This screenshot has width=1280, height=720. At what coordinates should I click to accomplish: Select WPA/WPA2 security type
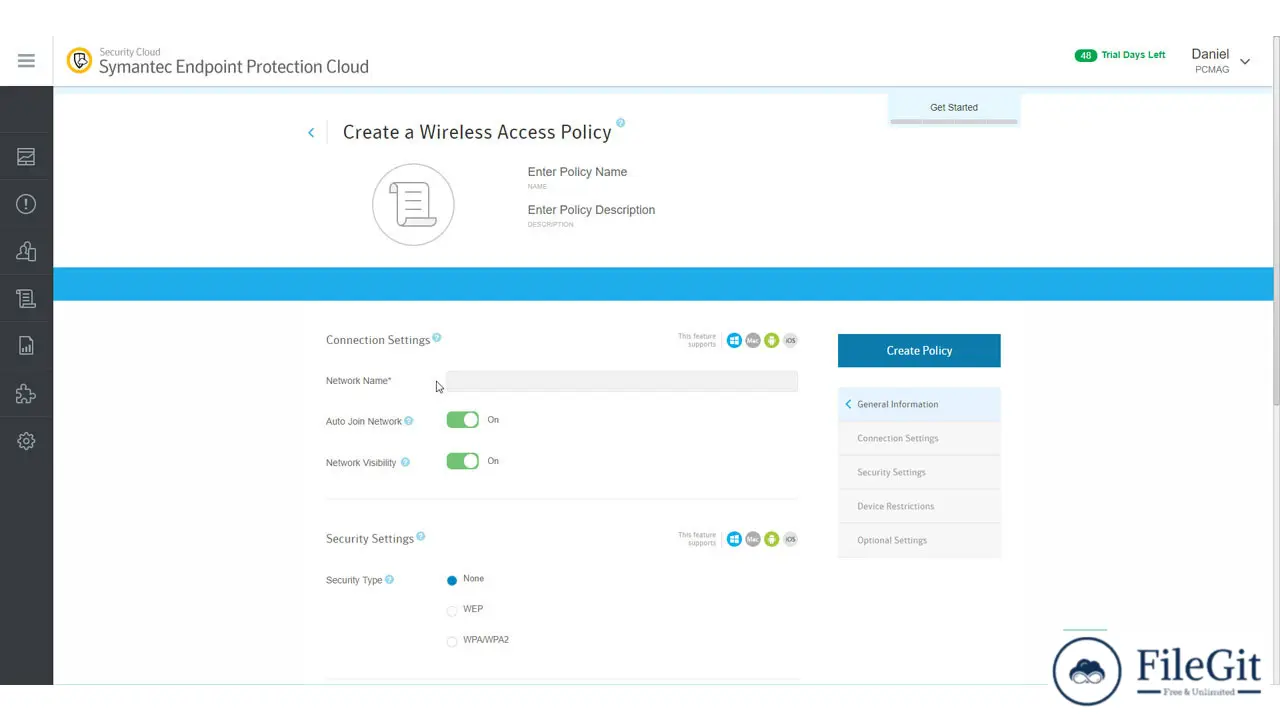452,641
